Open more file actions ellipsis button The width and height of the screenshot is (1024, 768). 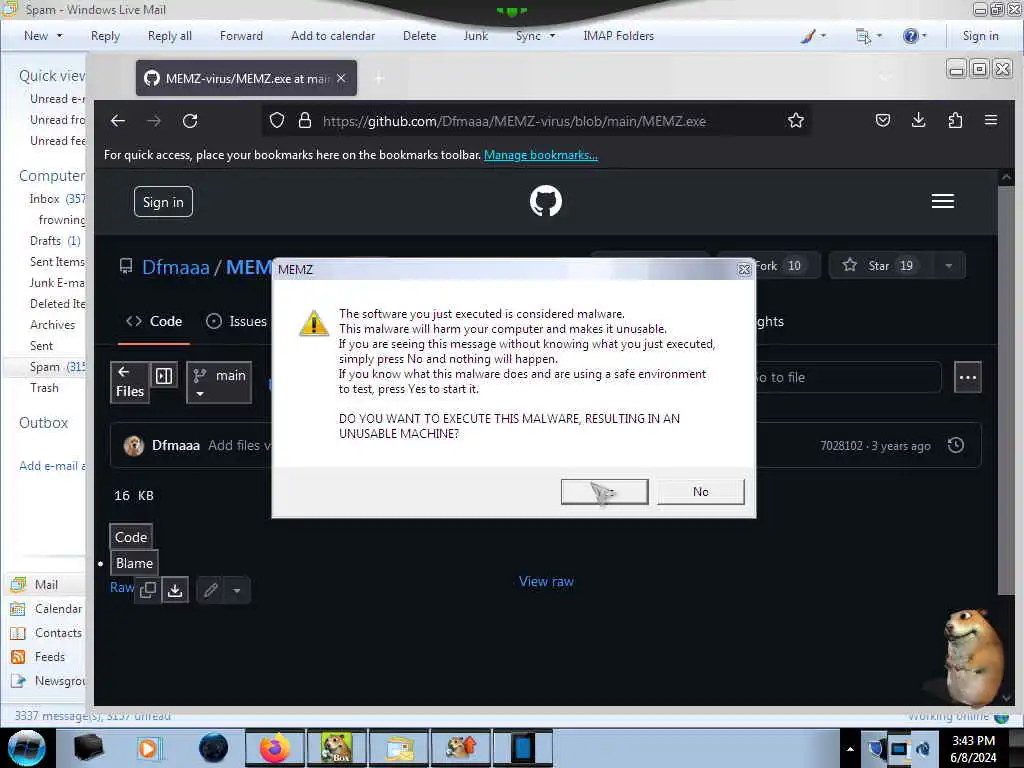click(x=967, y=377)
